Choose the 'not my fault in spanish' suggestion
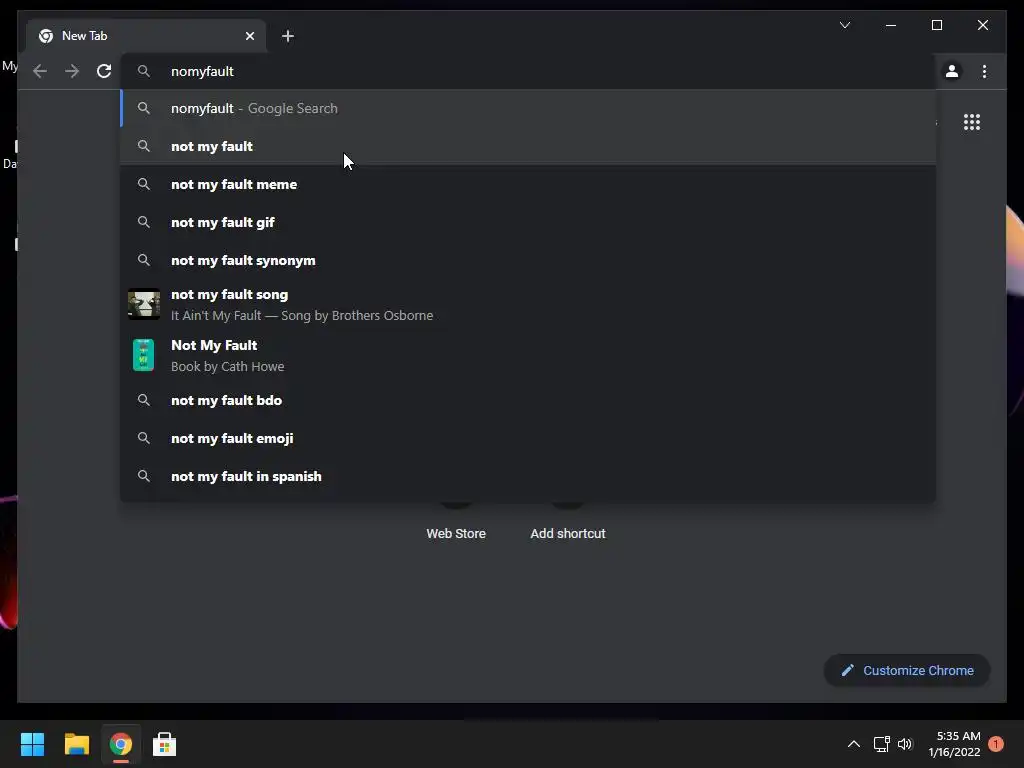Image resolution: width=1024 pixels, height=768 pixels. [x=528, y=476]
